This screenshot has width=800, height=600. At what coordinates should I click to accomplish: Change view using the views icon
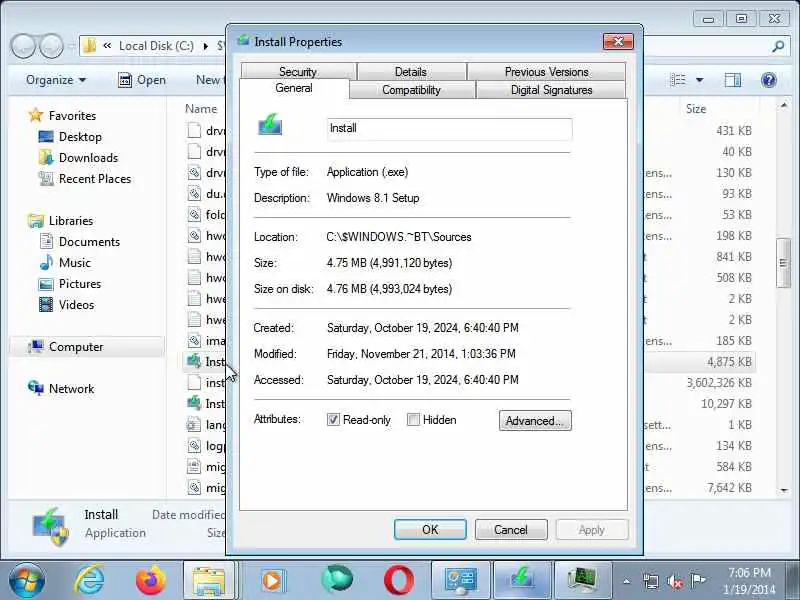point(678,80)
